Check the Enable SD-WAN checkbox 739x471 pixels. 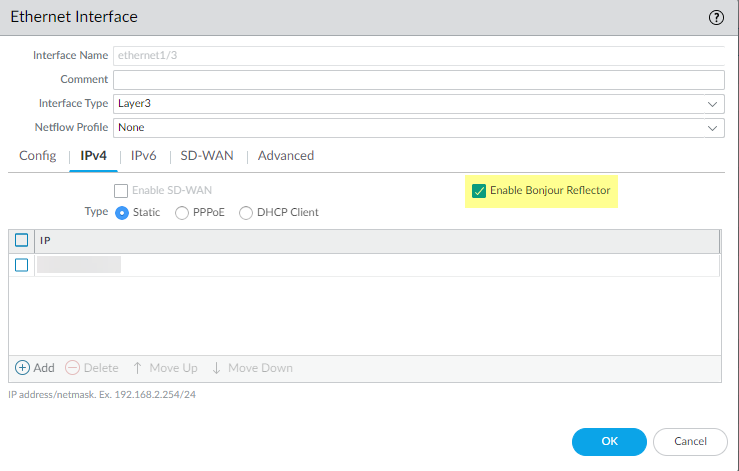click(x=121, y=190)
